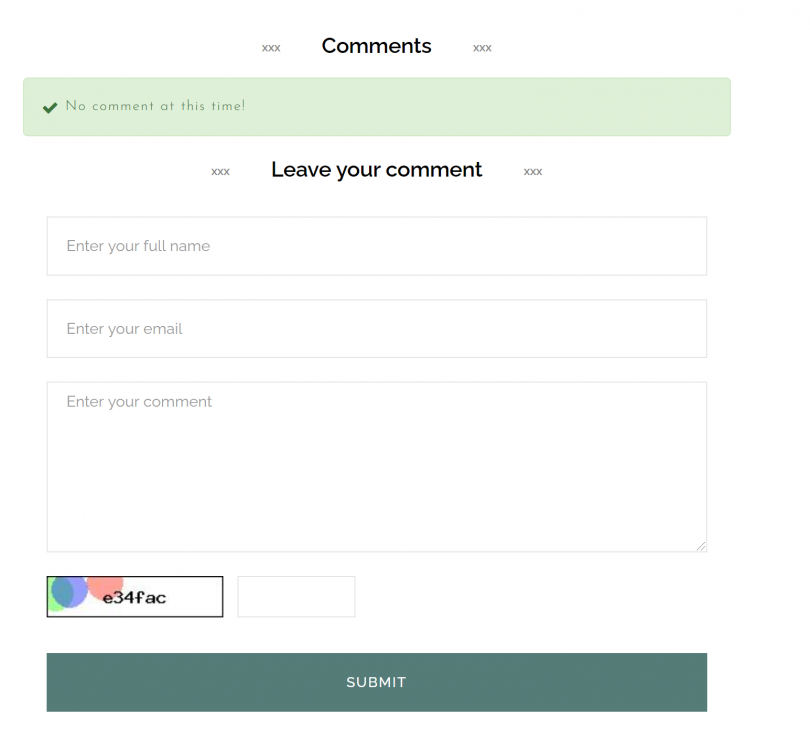Click the xxx right of Leave your comment
The image size is (810, 750).
pyautogui.click(x=532, y=171)
